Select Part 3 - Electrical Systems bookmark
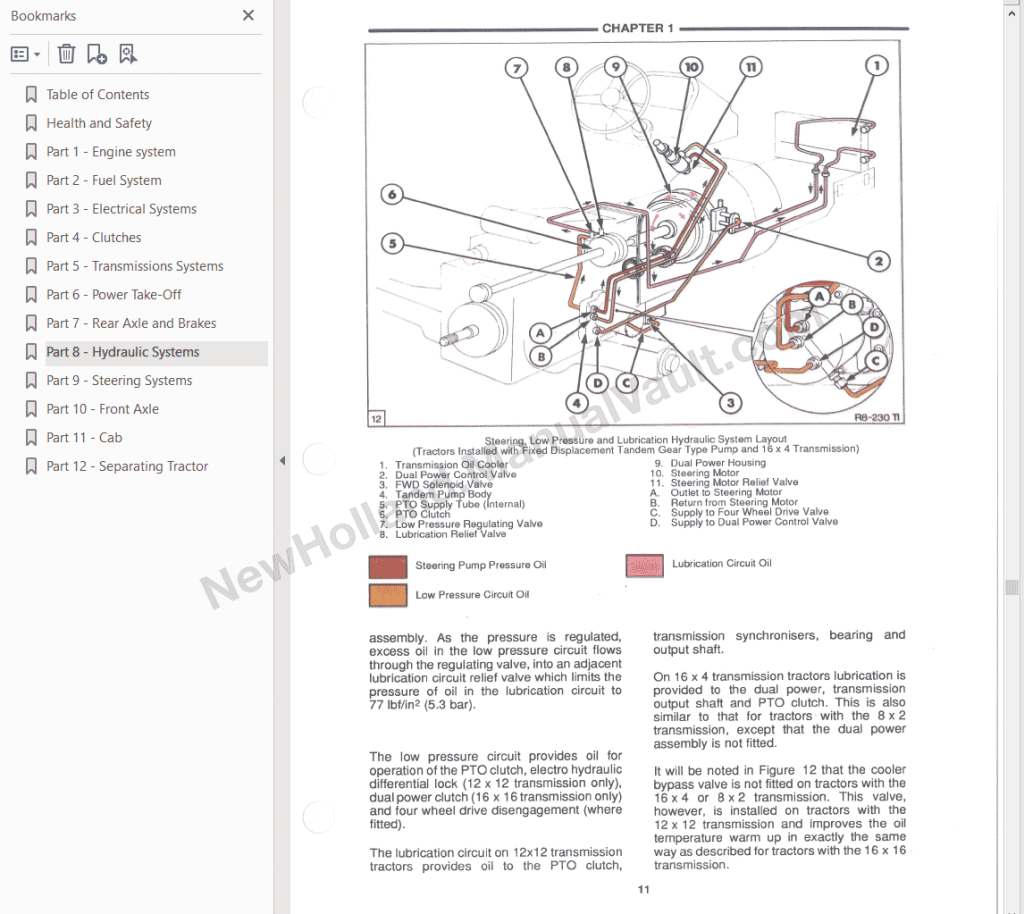Image resolution: width=1024 pixels, height=914 pixels. coord(121,209)
